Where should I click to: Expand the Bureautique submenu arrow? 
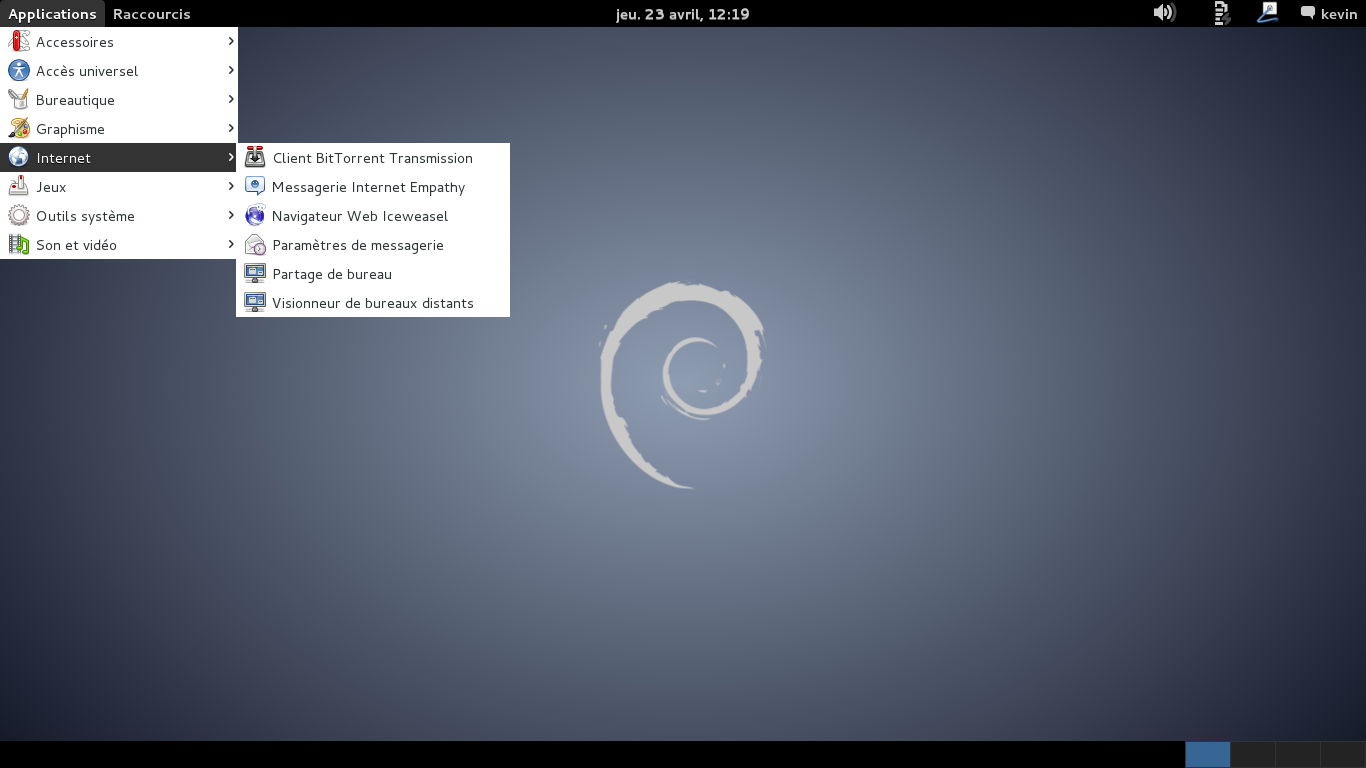[231, 99]
